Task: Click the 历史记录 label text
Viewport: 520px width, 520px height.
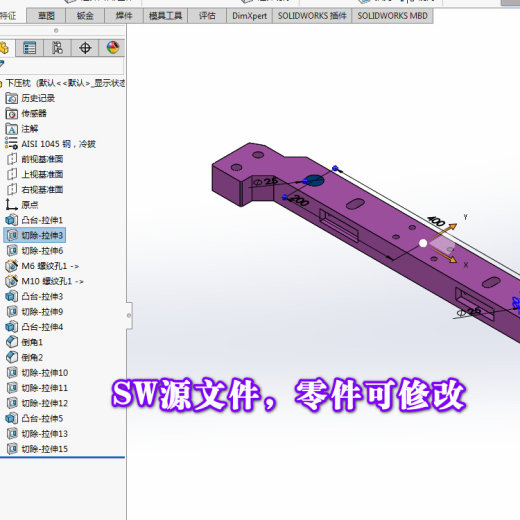Action: coord(38,98)
